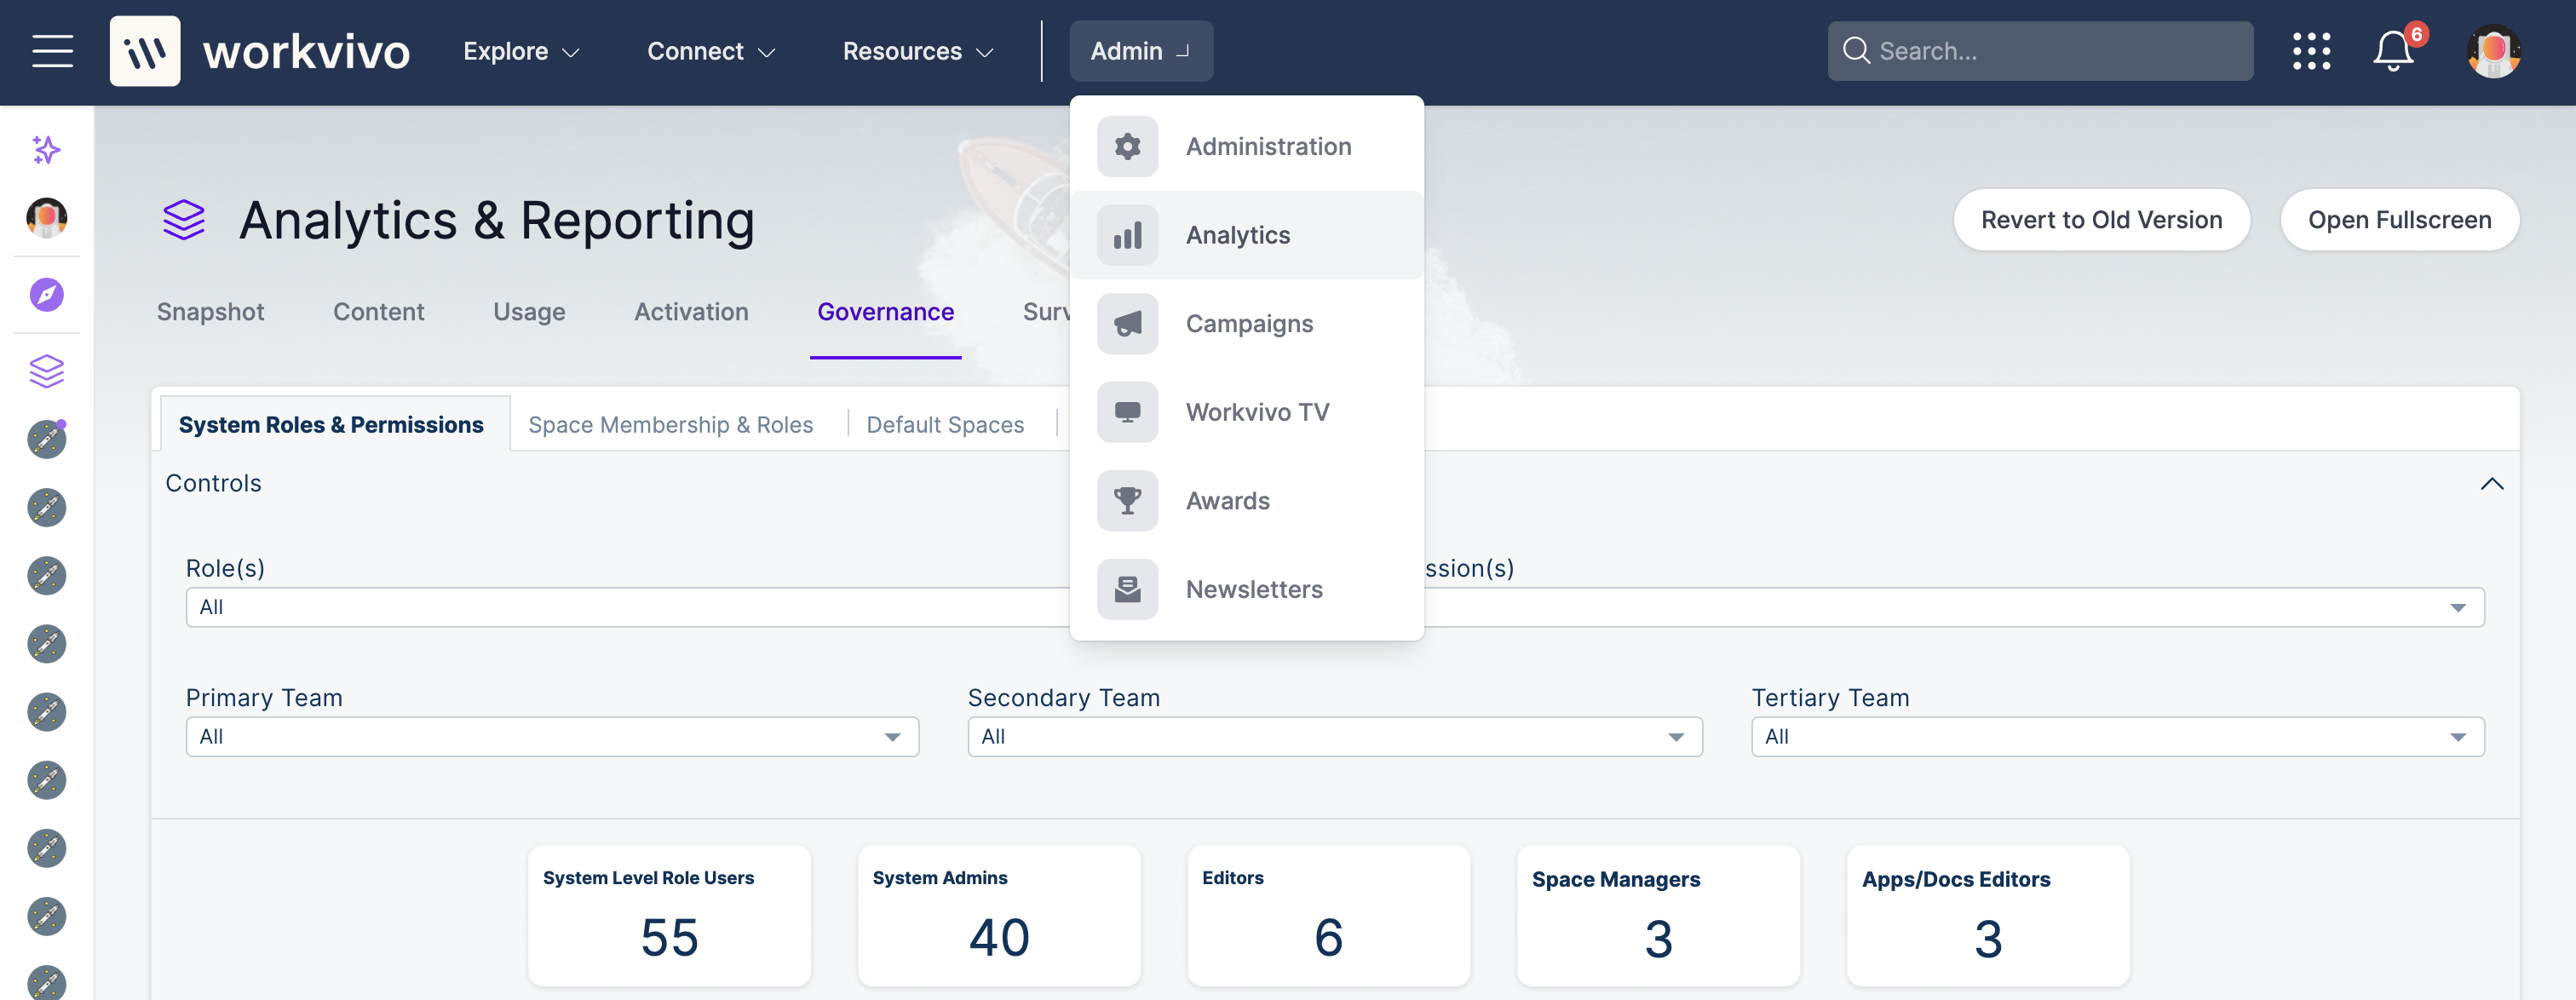Expand the Explore menu

(521, 51)
